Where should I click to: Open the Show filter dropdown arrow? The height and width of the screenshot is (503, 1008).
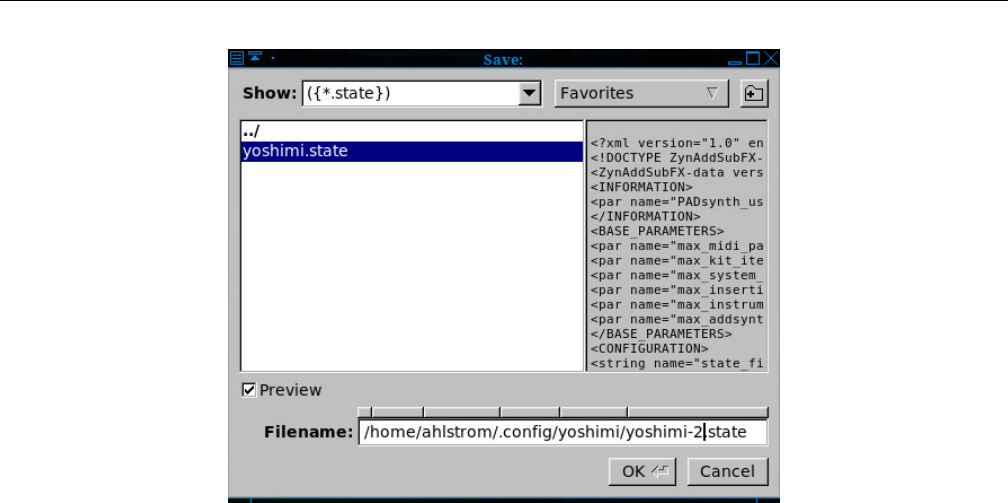click(x=529, y=94)
